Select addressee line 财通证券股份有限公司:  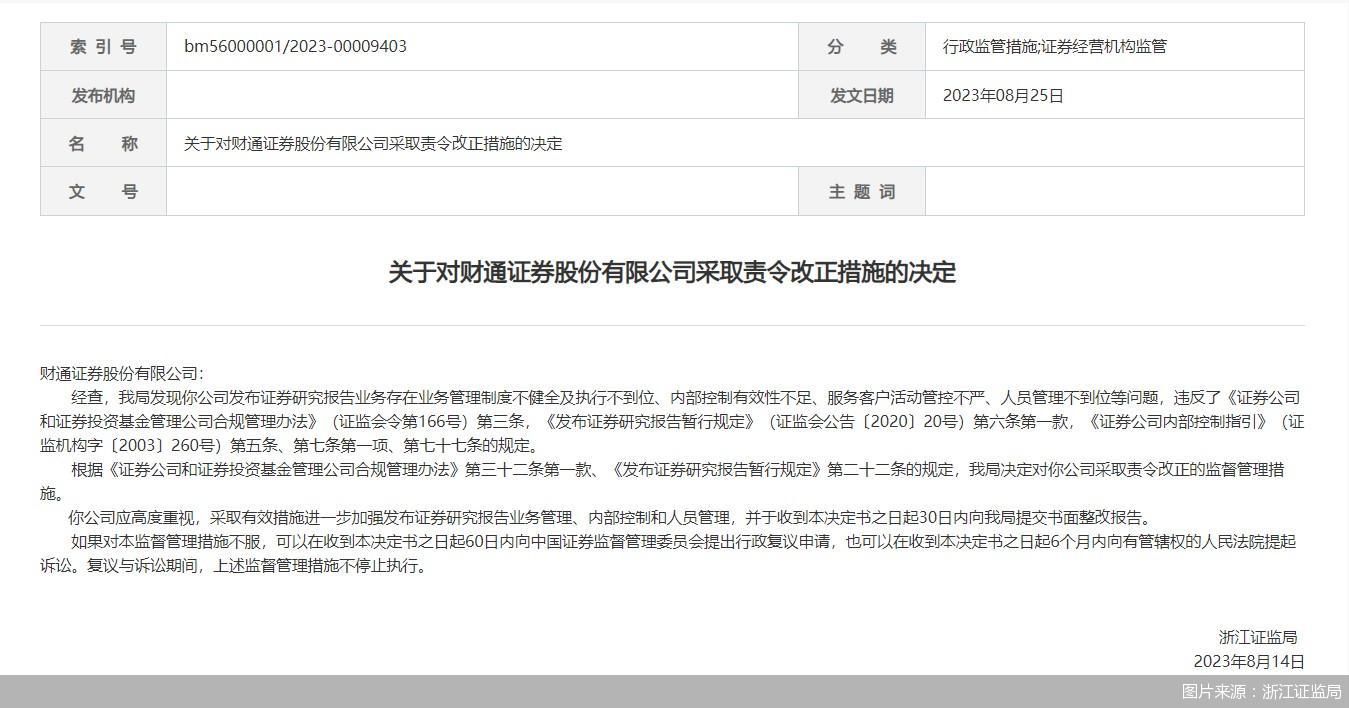point(122,373)
